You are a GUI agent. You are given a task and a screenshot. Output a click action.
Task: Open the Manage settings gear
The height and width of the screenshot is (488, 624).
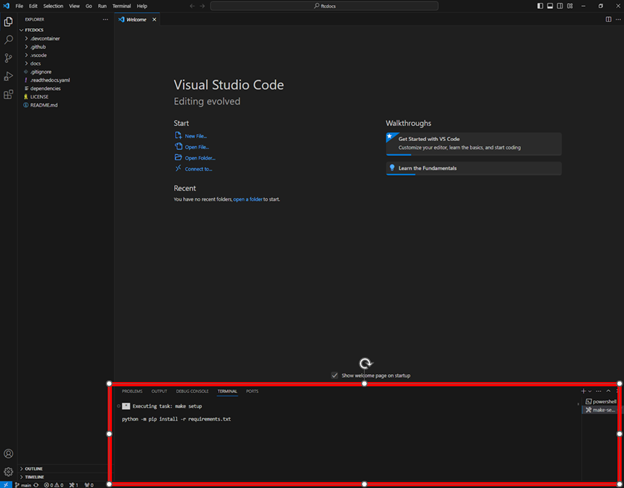(8, 471)
